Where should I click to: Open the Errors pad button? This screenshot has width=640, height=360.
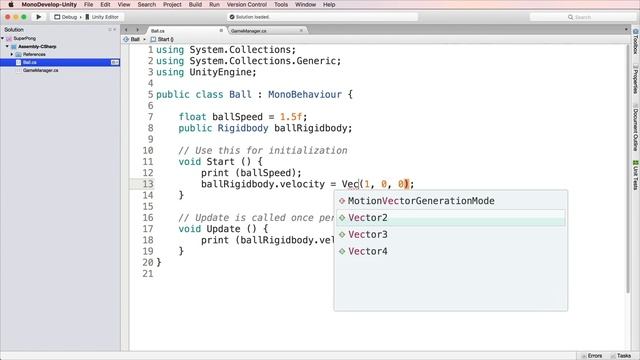coord(591,356)
